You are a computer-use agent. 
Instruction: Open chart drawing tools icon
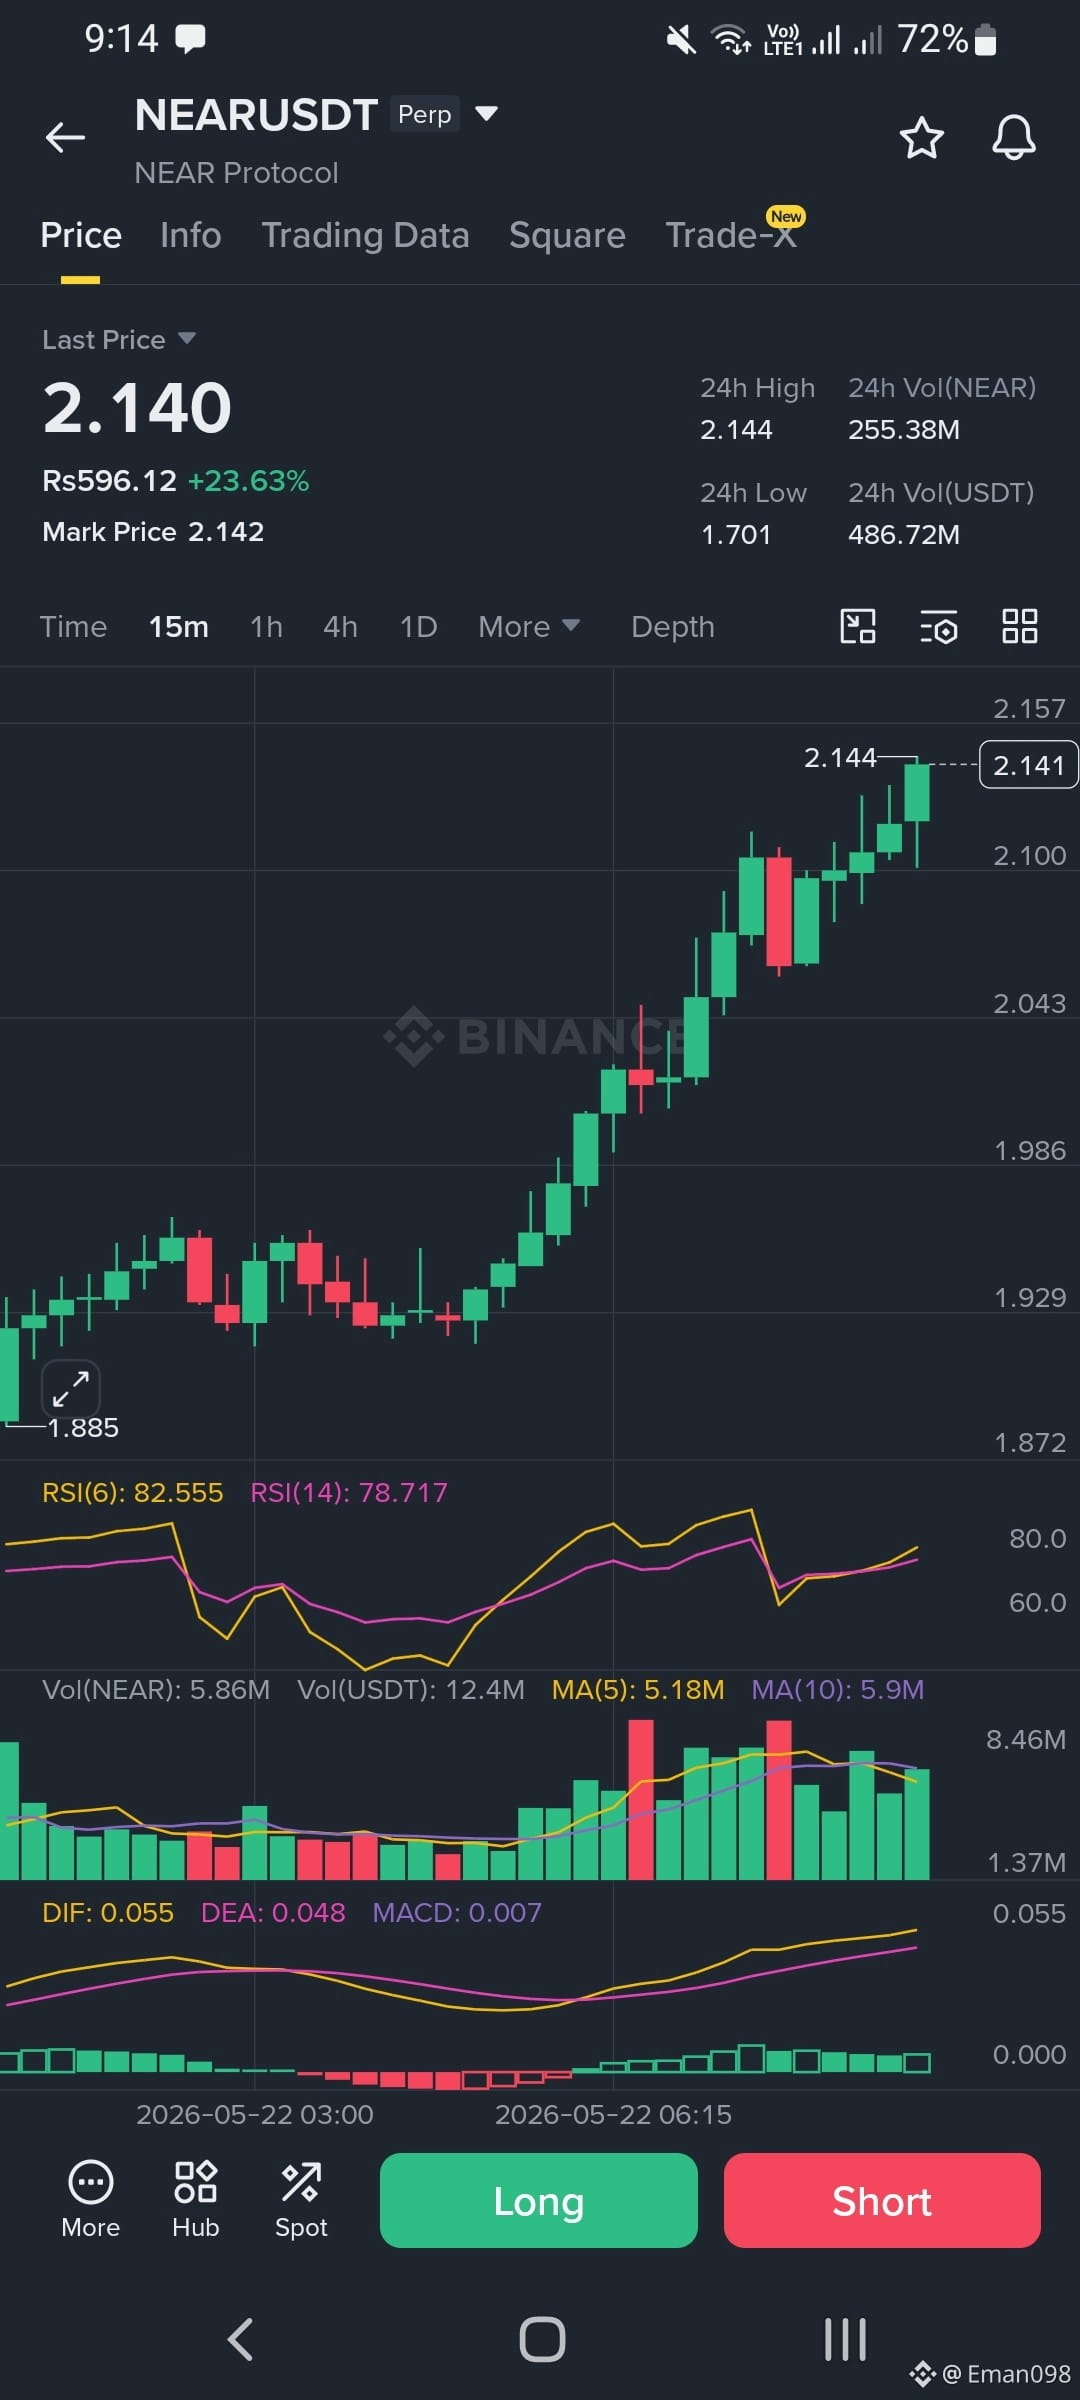857,626
